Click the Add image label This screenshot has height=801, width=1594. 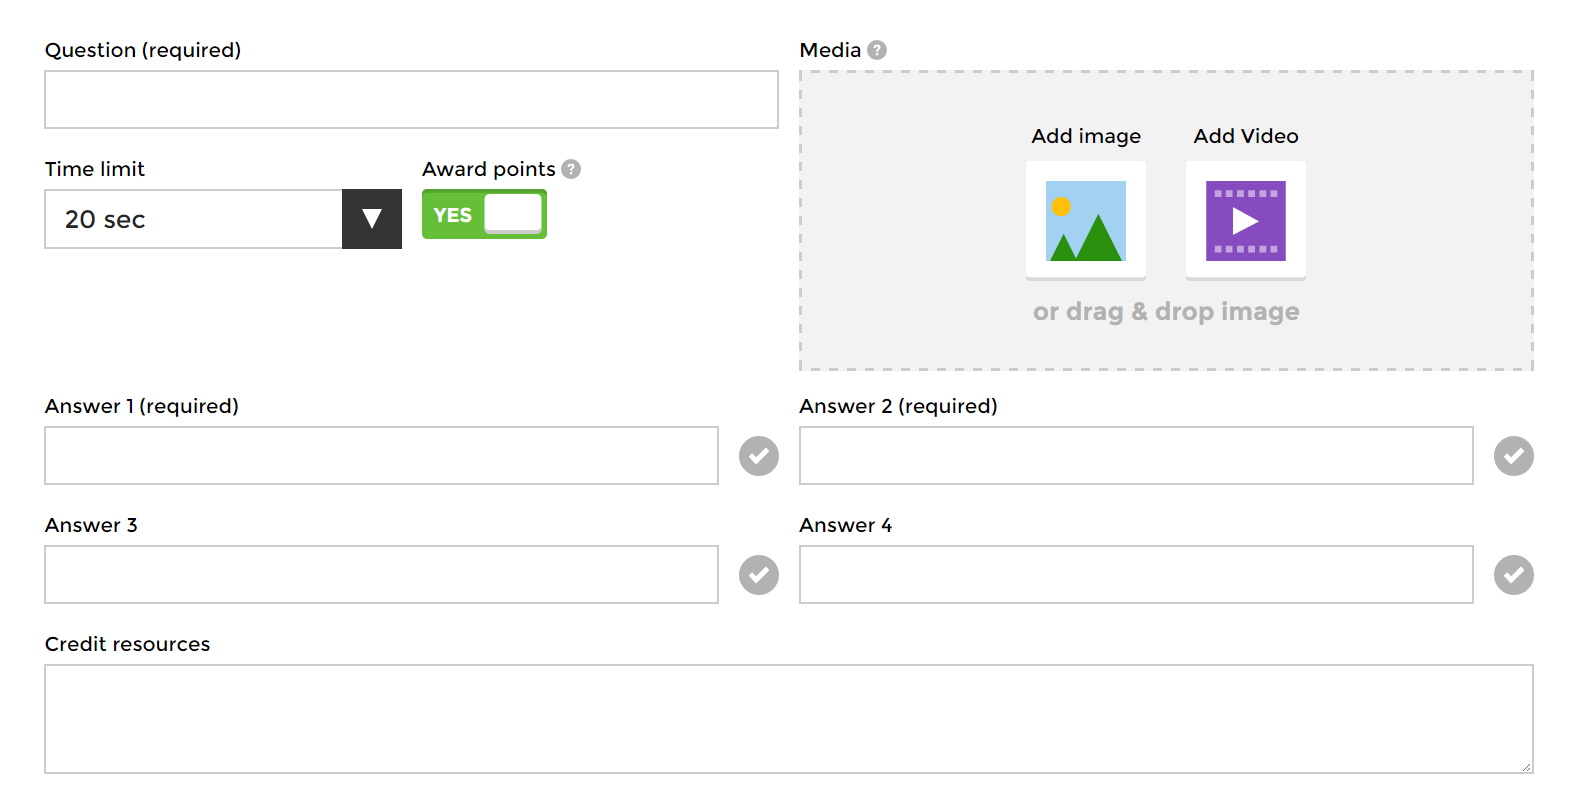(1086, 136)
